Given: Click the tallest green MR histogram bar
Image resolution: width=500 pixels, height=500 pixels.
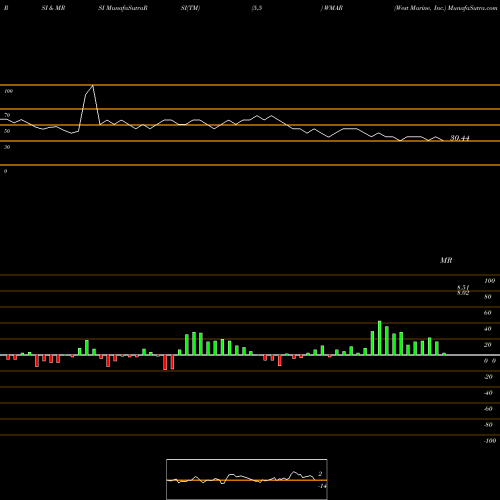Looking at the screenshot, I should [x=380, y=338].
